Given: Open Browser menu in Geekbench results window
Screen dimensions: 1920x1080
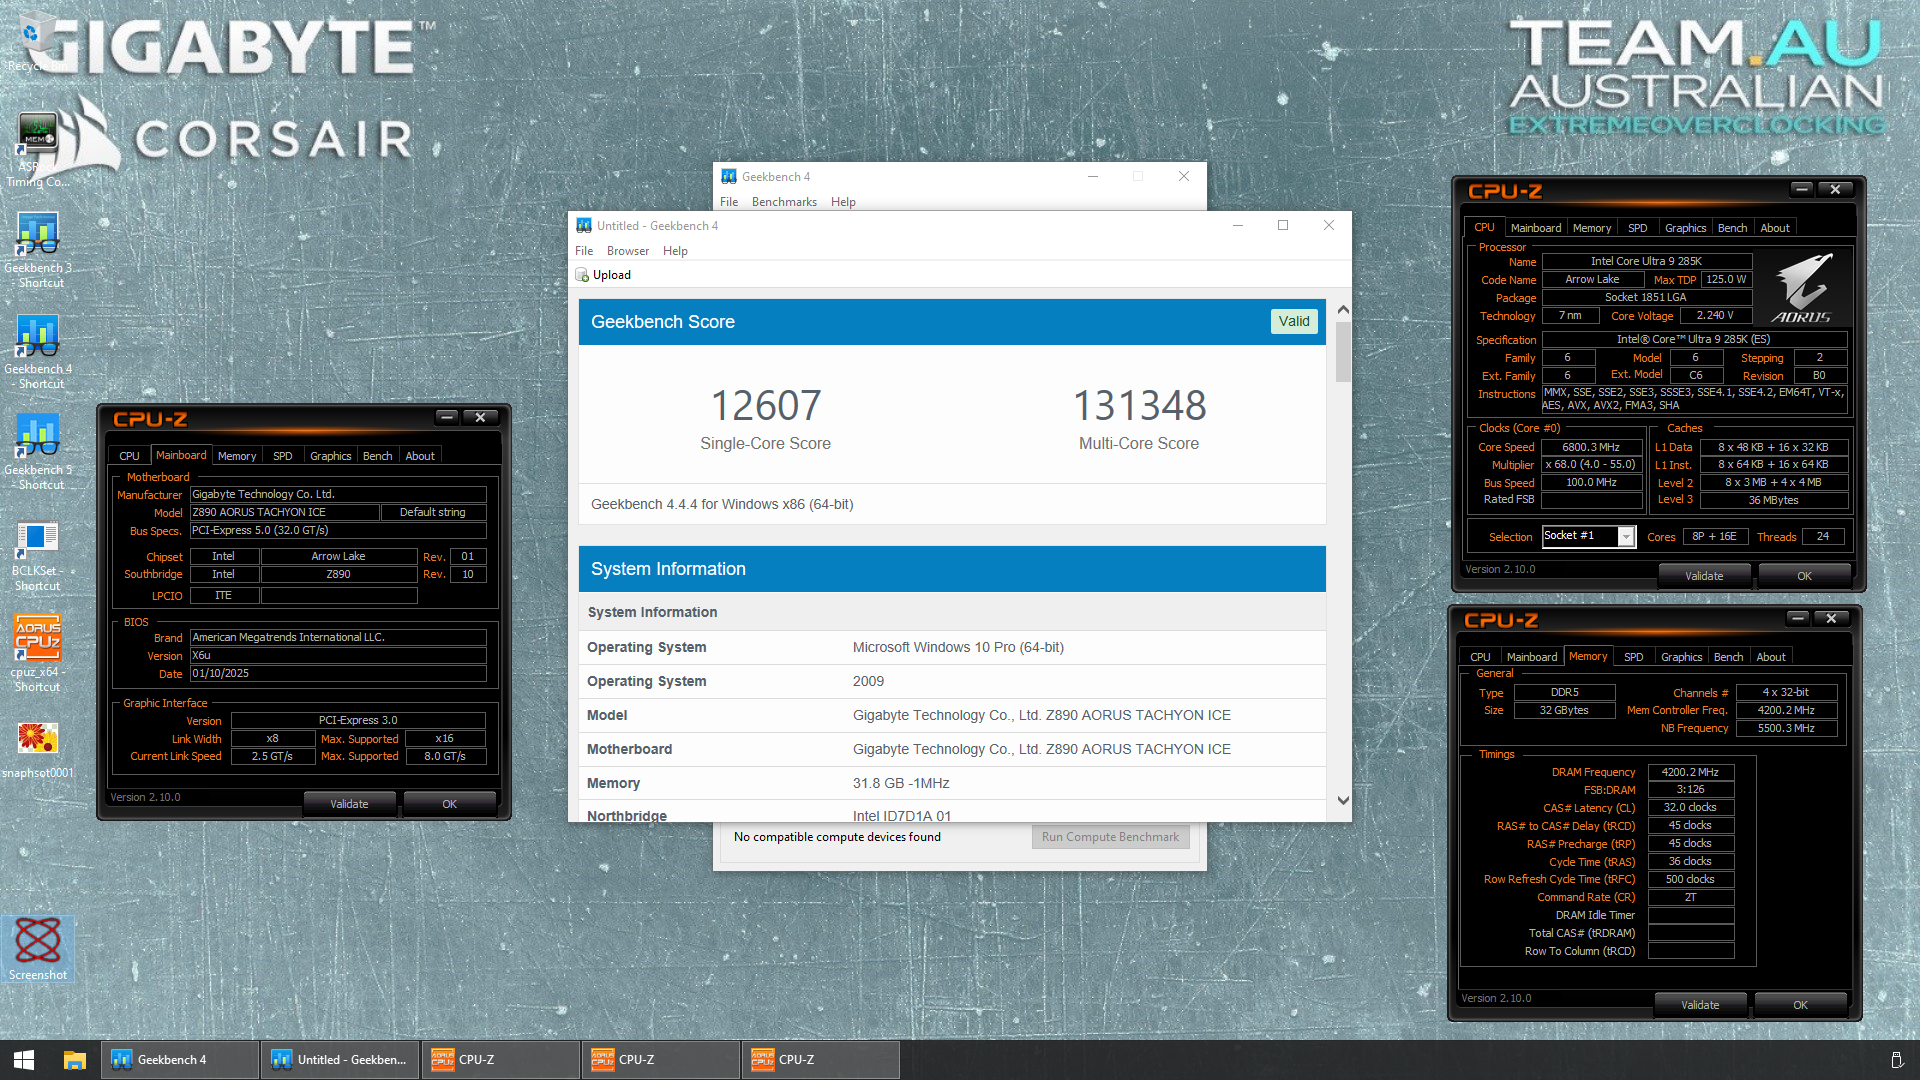Looking at the screenshot, I should 628,251.
